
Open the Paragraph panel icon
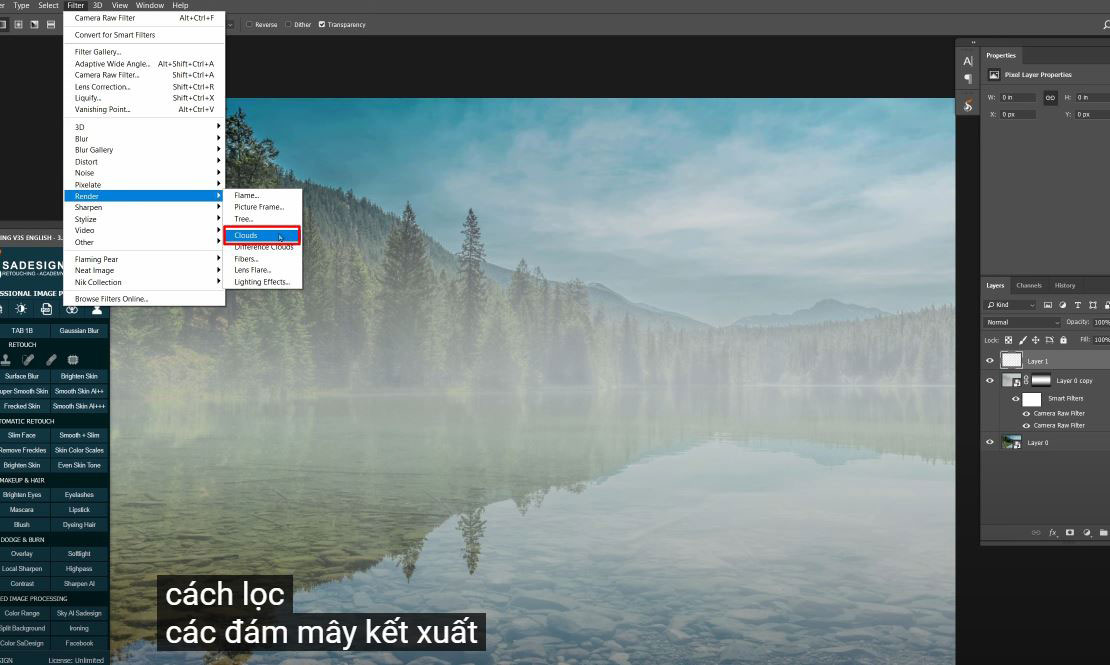click(968, 79)
